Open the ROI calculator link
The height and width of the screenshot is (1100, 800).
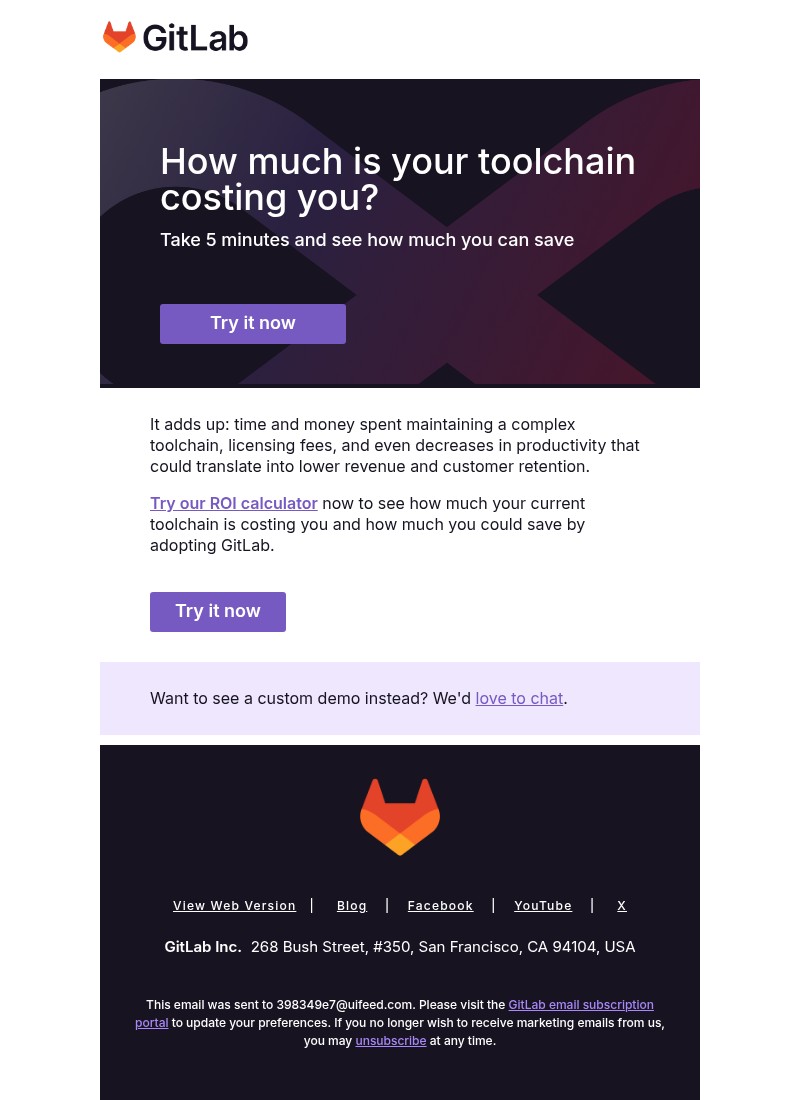click(x=234, y=503)
